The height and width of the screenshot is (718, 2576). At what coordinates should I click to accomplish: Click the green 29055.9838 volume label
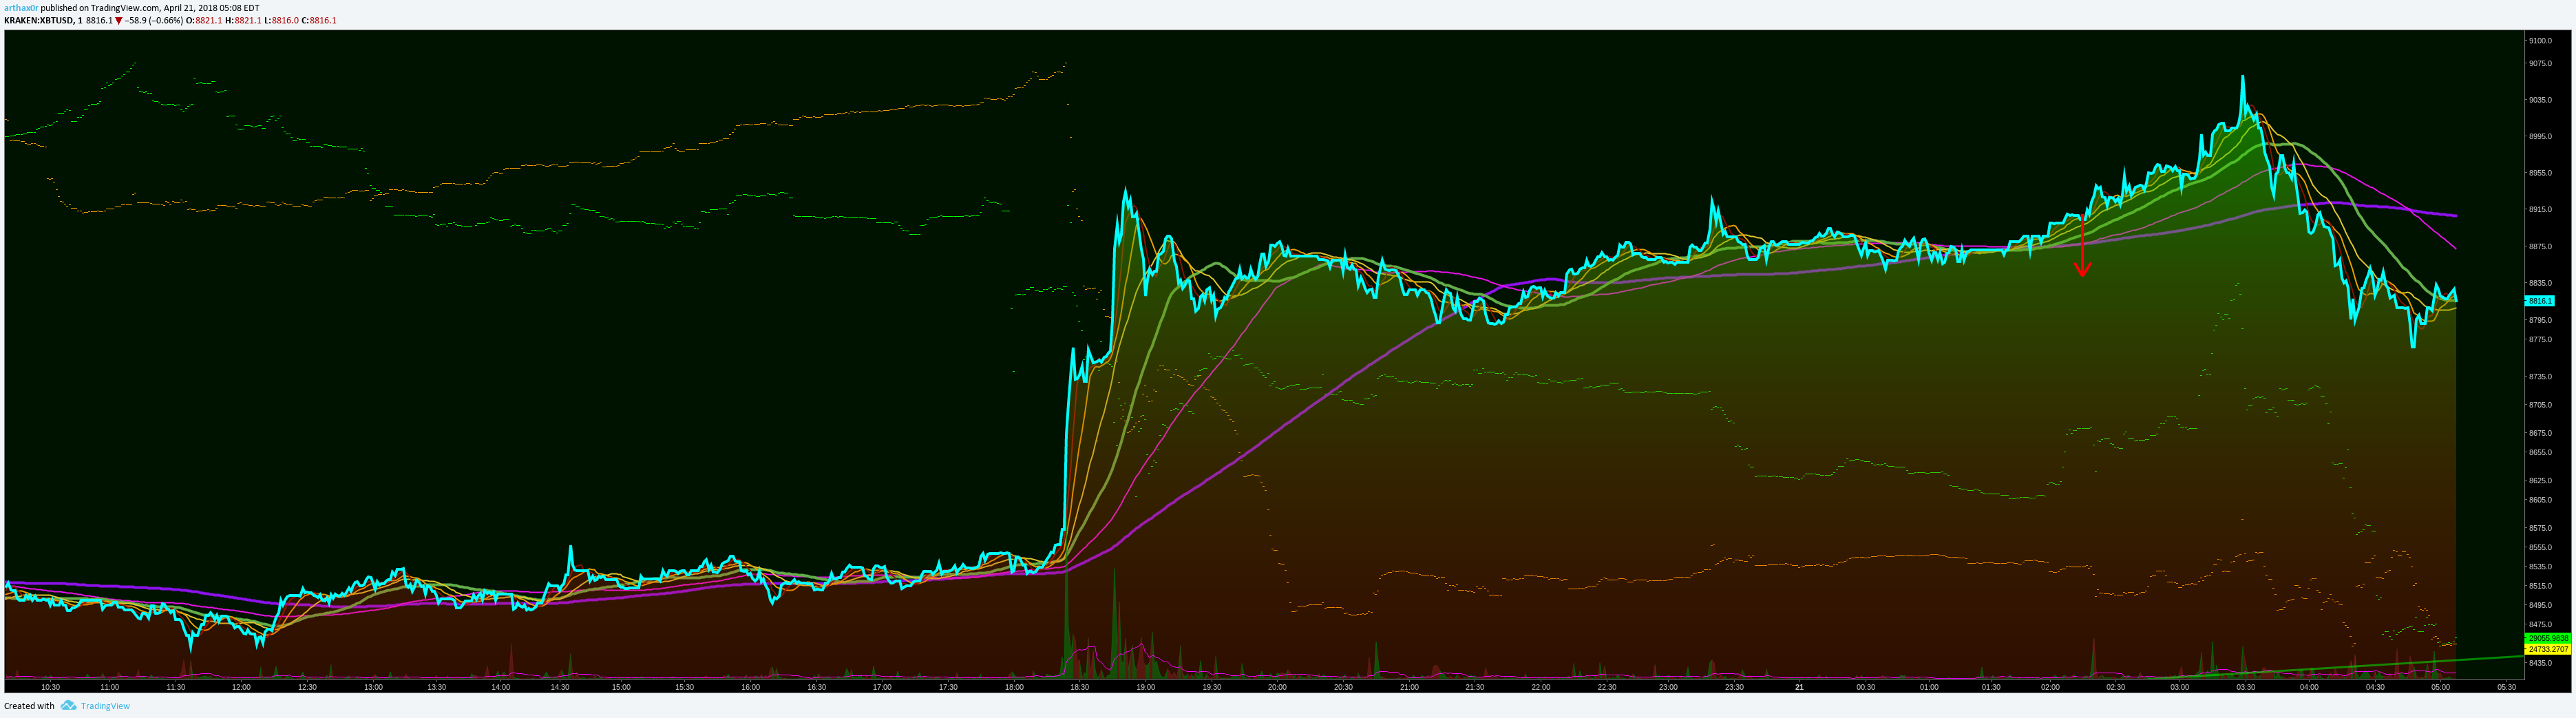point(2548,638)
